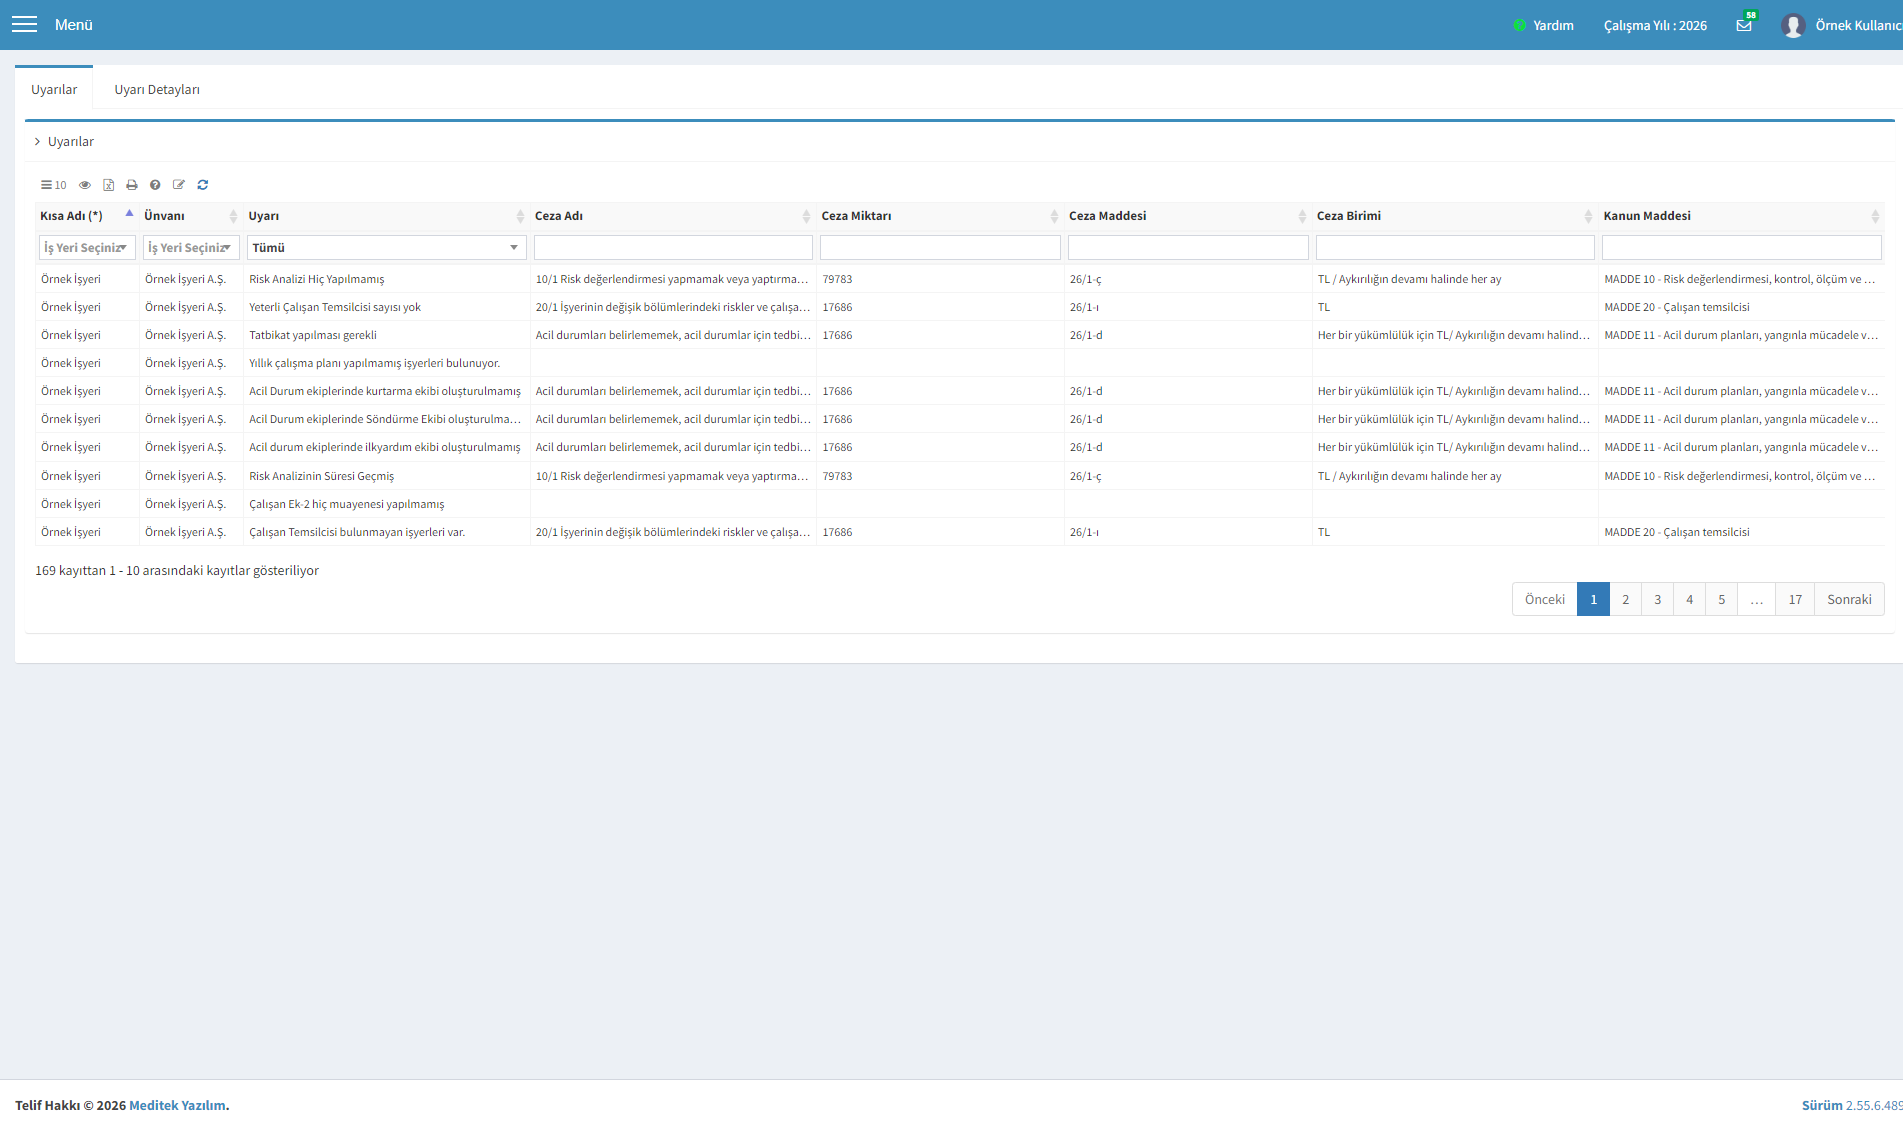Screen dimensions: 1903x1130
Task: Click the print table icon
Action: pos(131,185)
